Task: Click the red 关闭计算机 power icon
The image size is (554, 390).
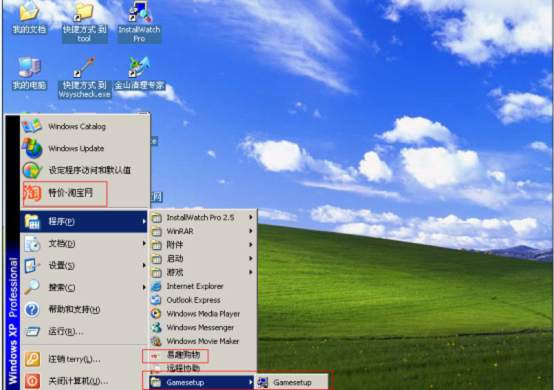Action: (x=32, y=381)
